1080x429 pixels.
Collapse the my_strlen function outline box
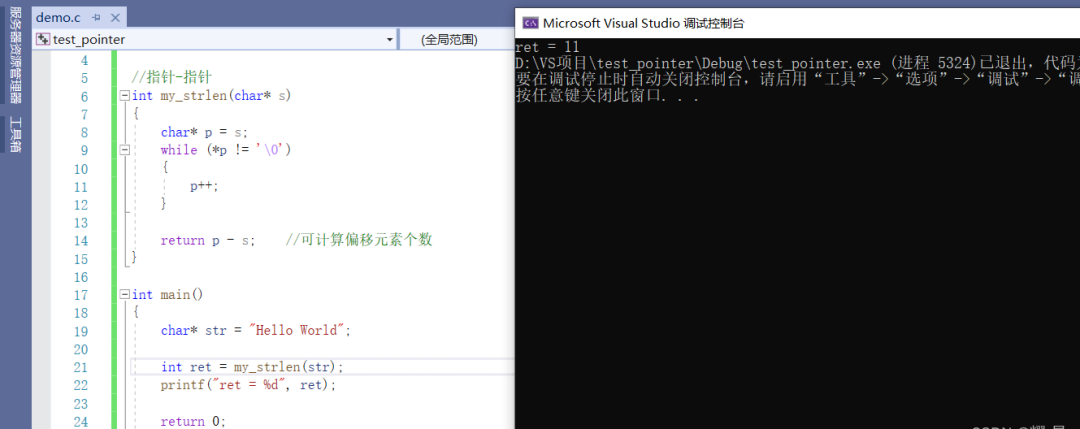coord(125,96)
